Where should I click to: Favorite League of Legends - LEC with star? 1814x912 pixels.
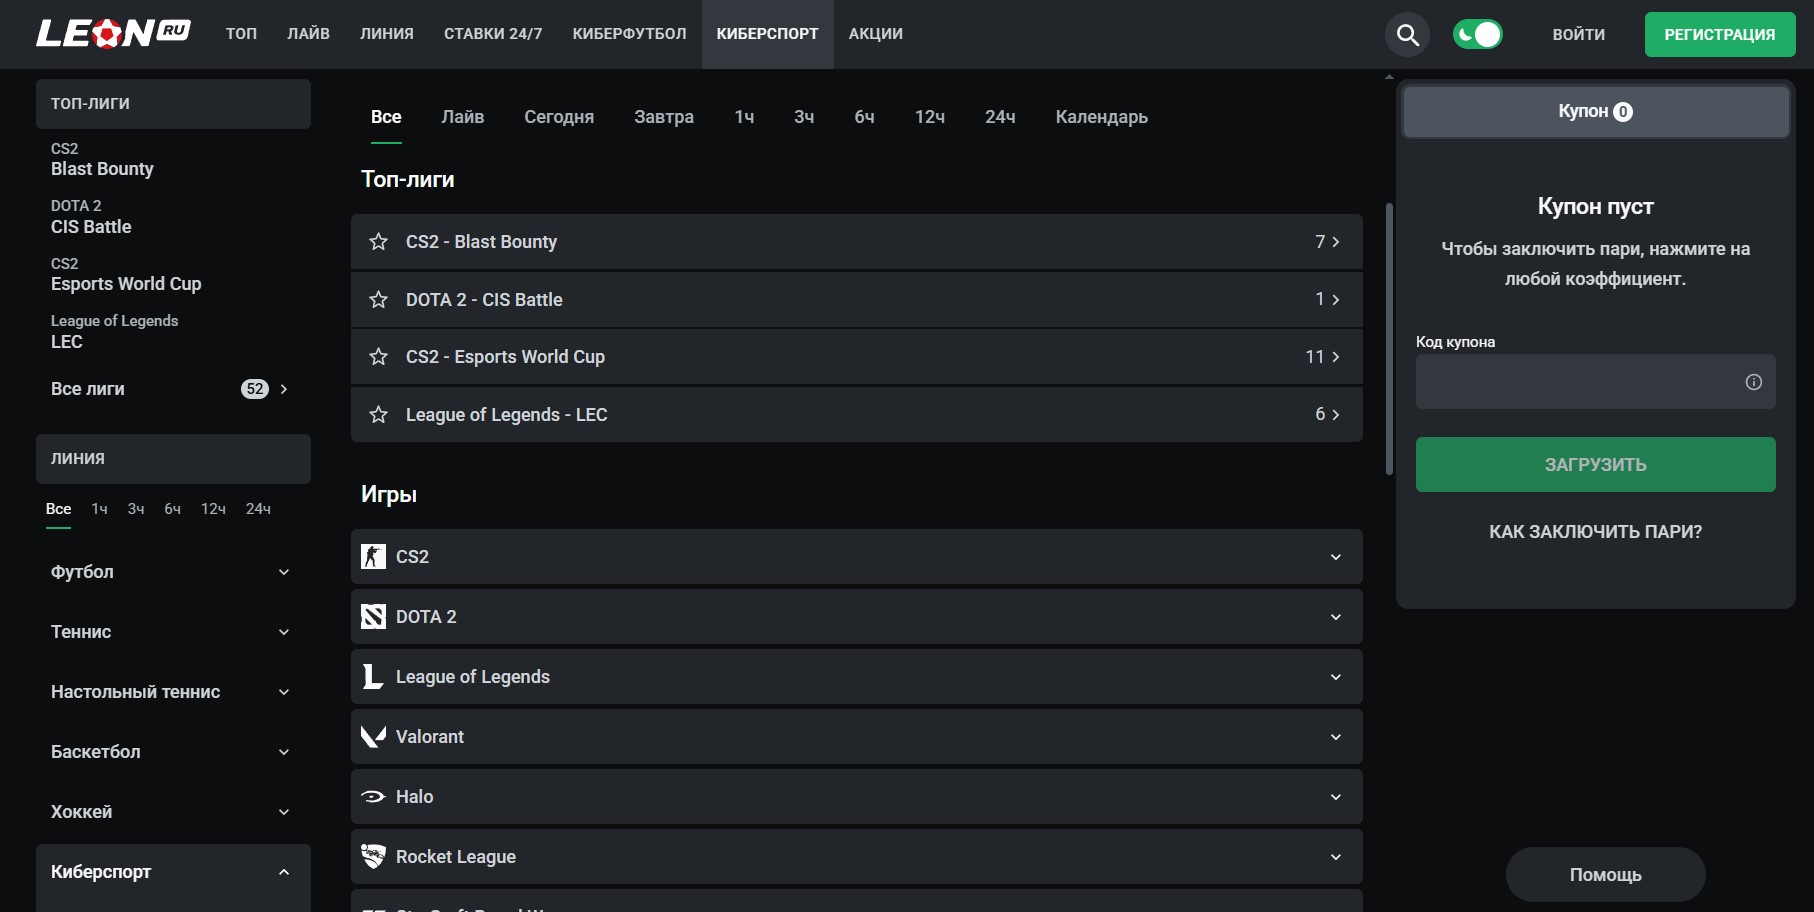(378, 415)
